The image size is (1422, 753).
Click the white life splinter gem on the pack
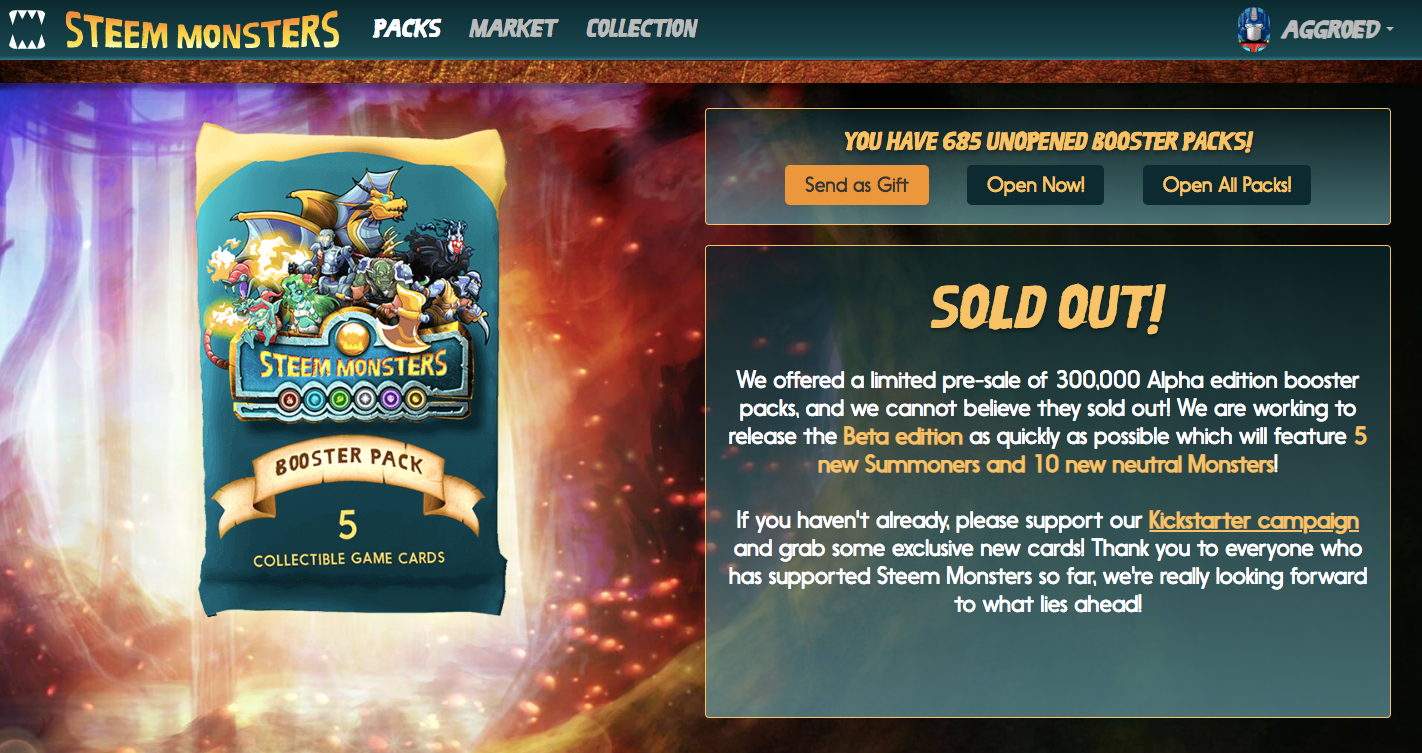point(365,400)
